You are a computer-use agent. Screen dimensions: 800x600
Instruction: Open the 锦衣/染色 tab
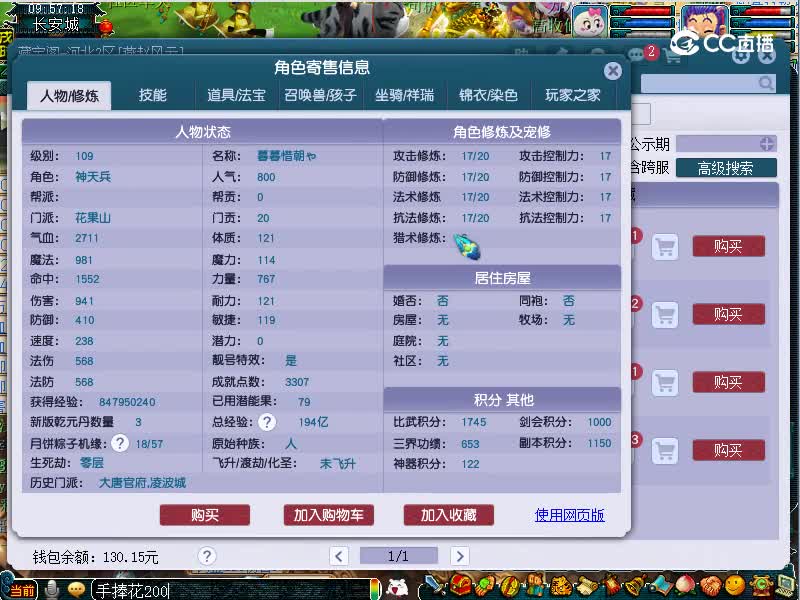pyautogui.click(x=488, y=95)
